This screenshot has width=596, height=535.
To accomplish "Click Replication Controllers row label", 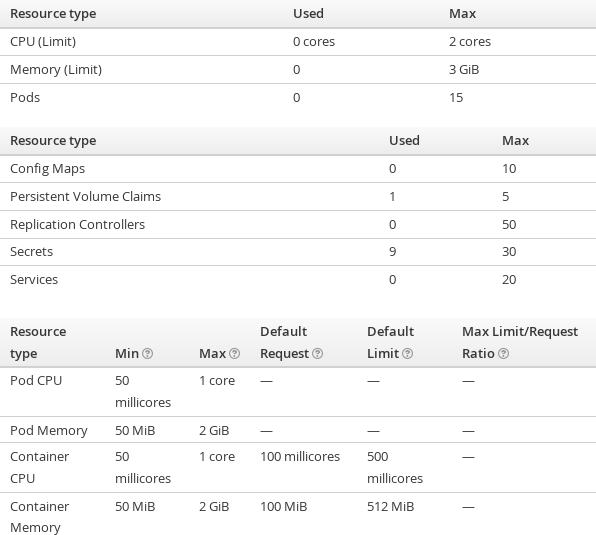I will 78,225.
